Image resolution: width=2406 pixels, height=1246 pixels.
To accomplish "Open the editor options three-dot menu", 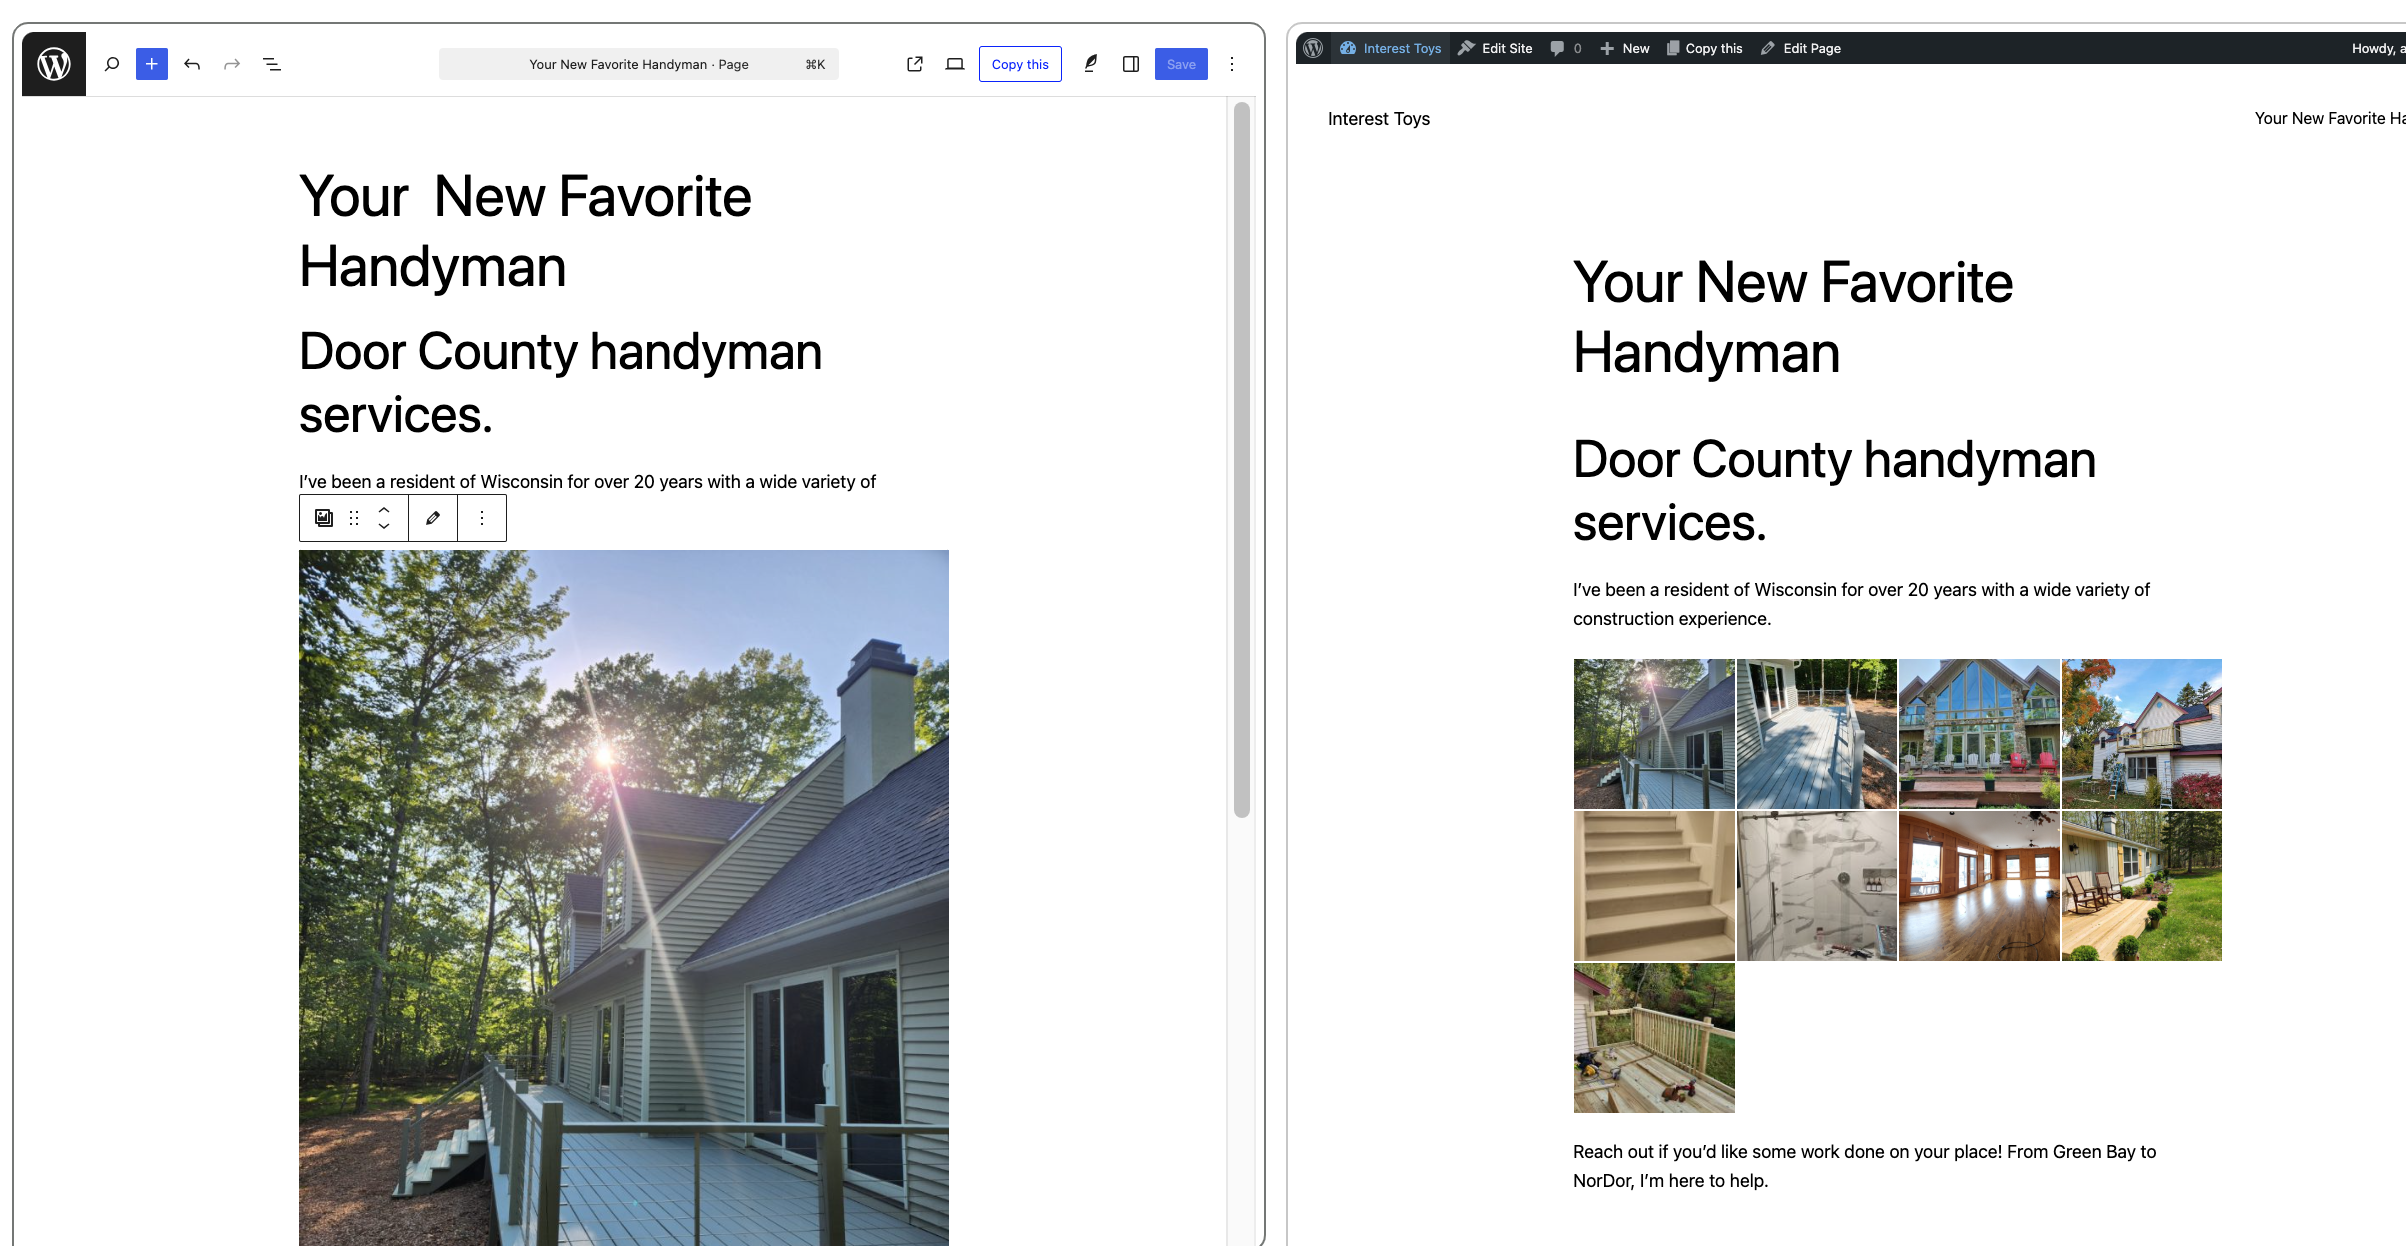I will pyautogui.click(x=1232, y=63).
